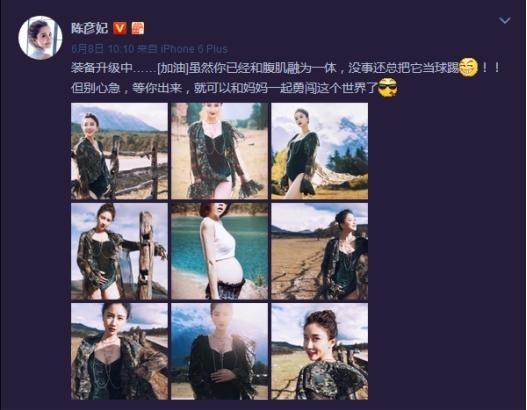Open the poster's round profile avatar
527x410 pixels.
[x=40, y=38]
